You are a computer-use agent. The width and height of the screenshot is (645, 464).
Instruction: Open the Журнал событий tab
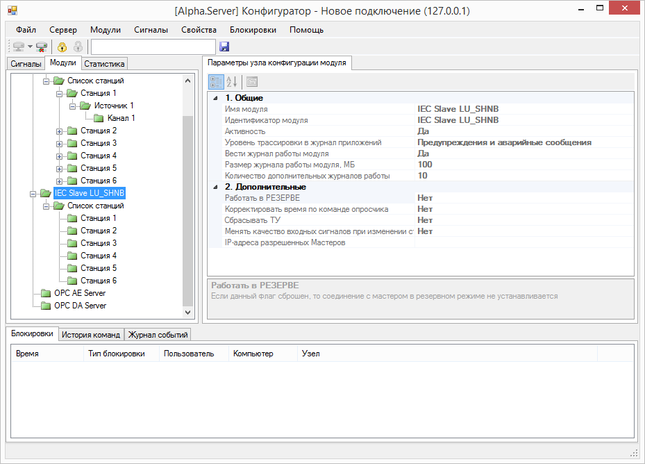158,335
